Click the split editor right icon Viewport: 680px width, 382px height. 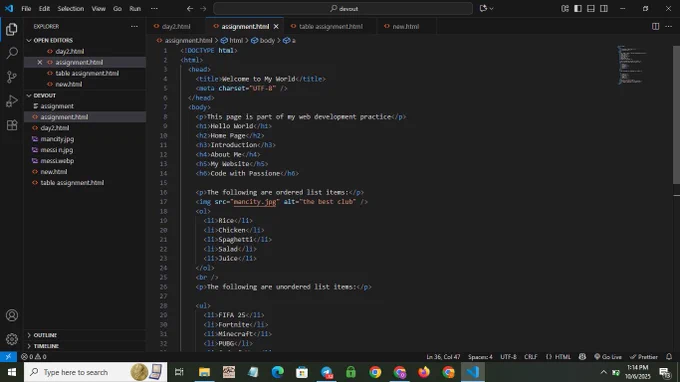655,26
